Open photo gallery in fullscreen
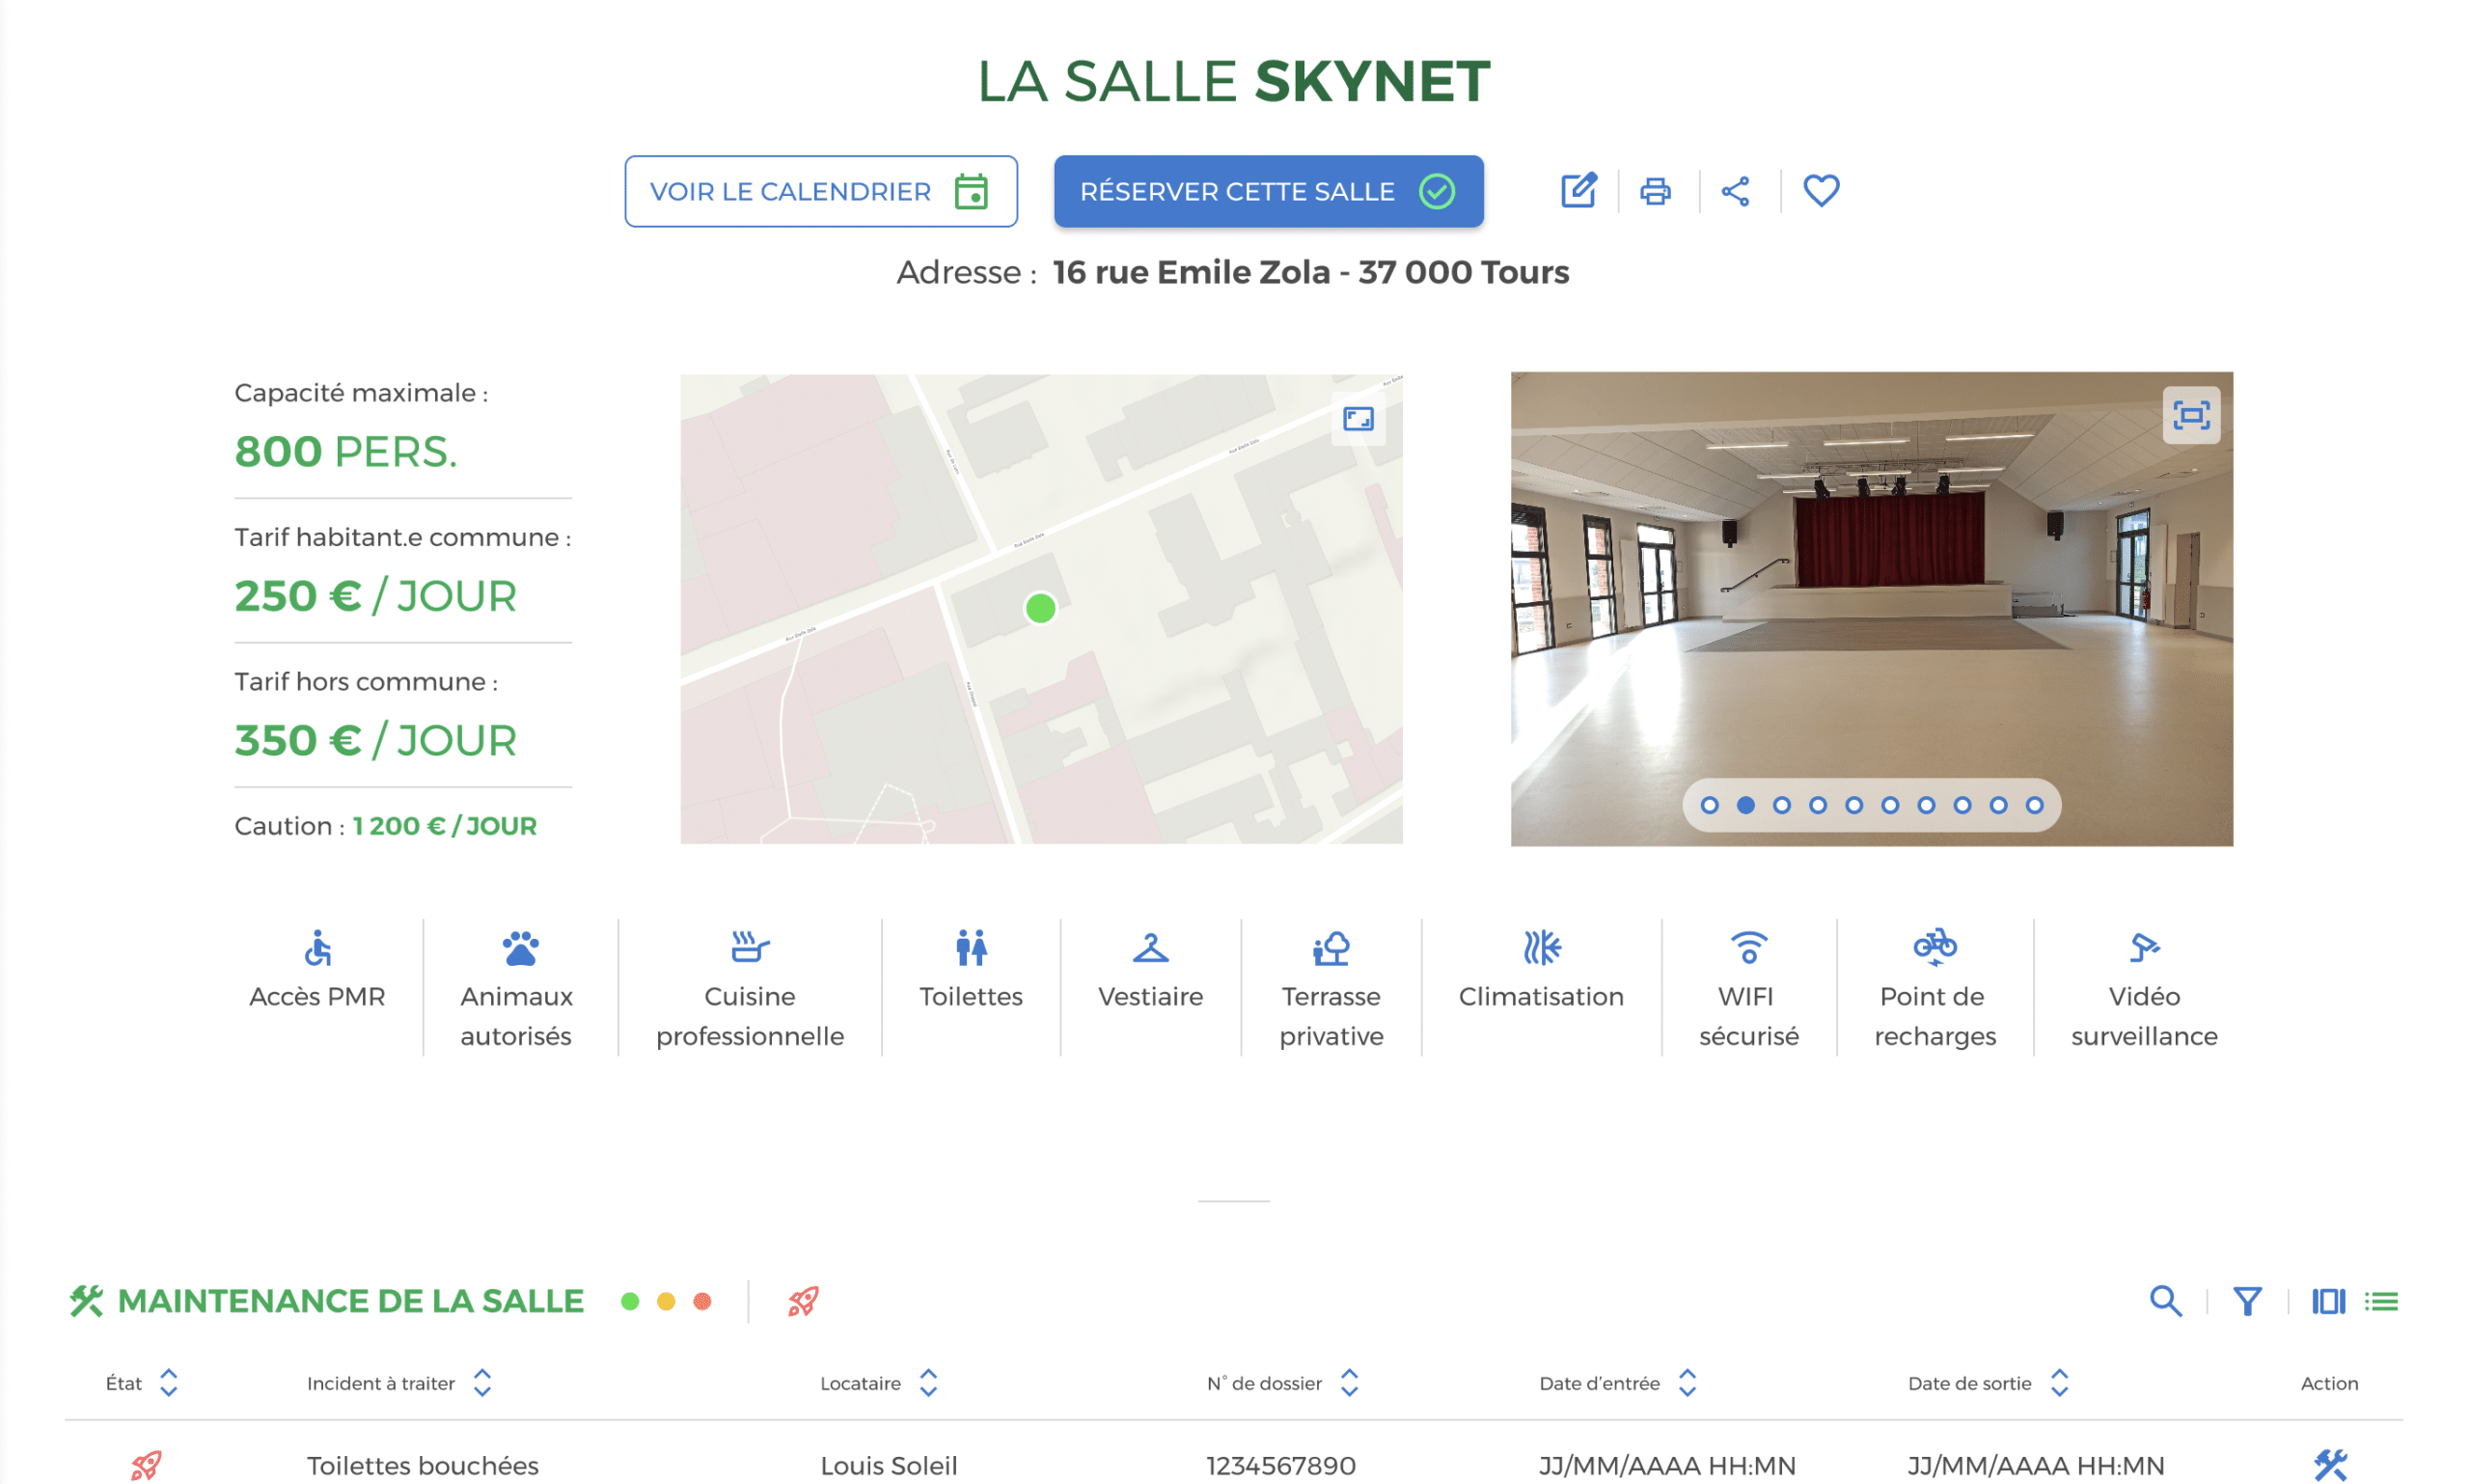Viewport: 2470px width, 1484px height. point(2190,414)
